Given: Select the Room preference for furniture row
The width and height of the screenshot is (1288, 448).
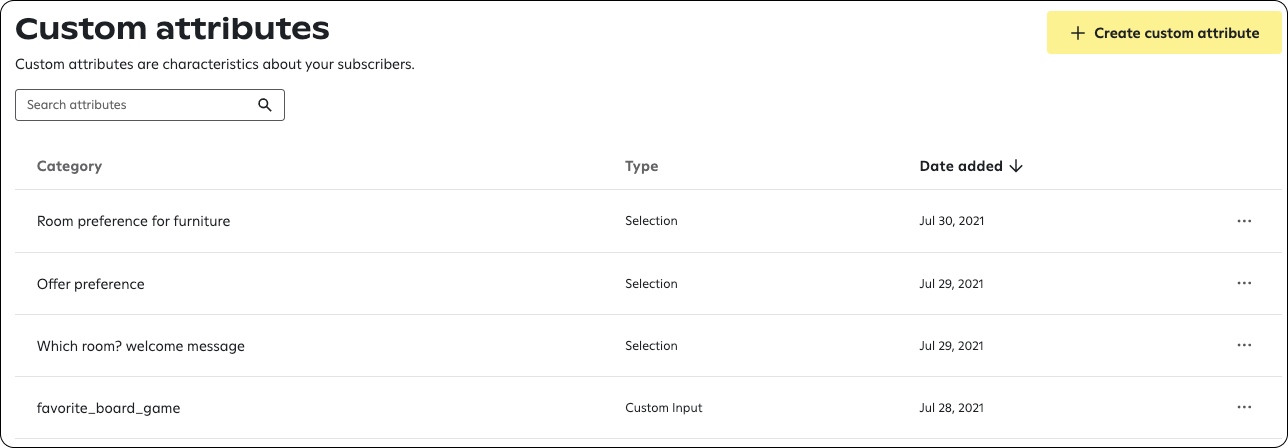Looking at the screenshot, I should click(648, 221).
